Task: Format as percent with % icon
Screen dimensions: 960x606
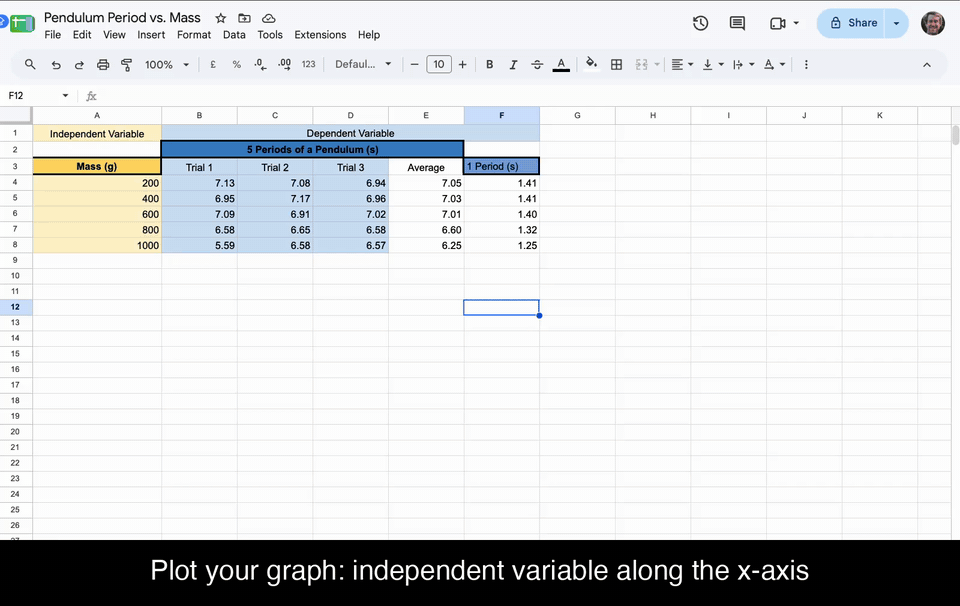Action: (236, 64)
